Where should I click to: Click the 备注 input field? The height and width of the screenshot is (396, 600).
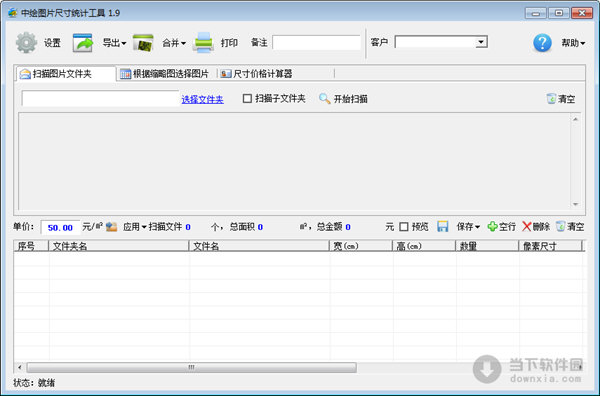(316, 42)
